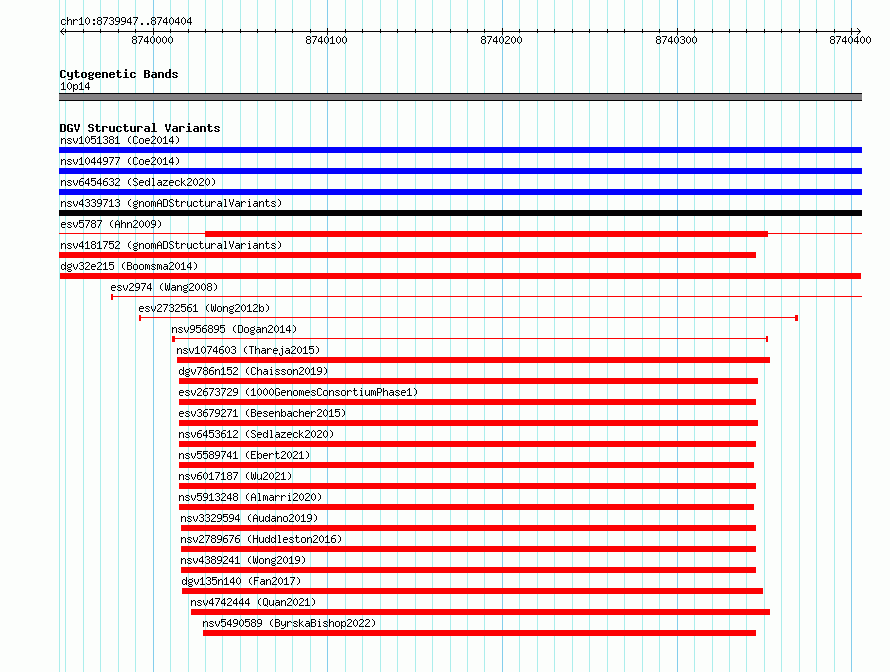Viewport: 890px width, 672px height.
Task: Click the chr10:8739947..8740404 coordinate text
Action: coord(126,21)
